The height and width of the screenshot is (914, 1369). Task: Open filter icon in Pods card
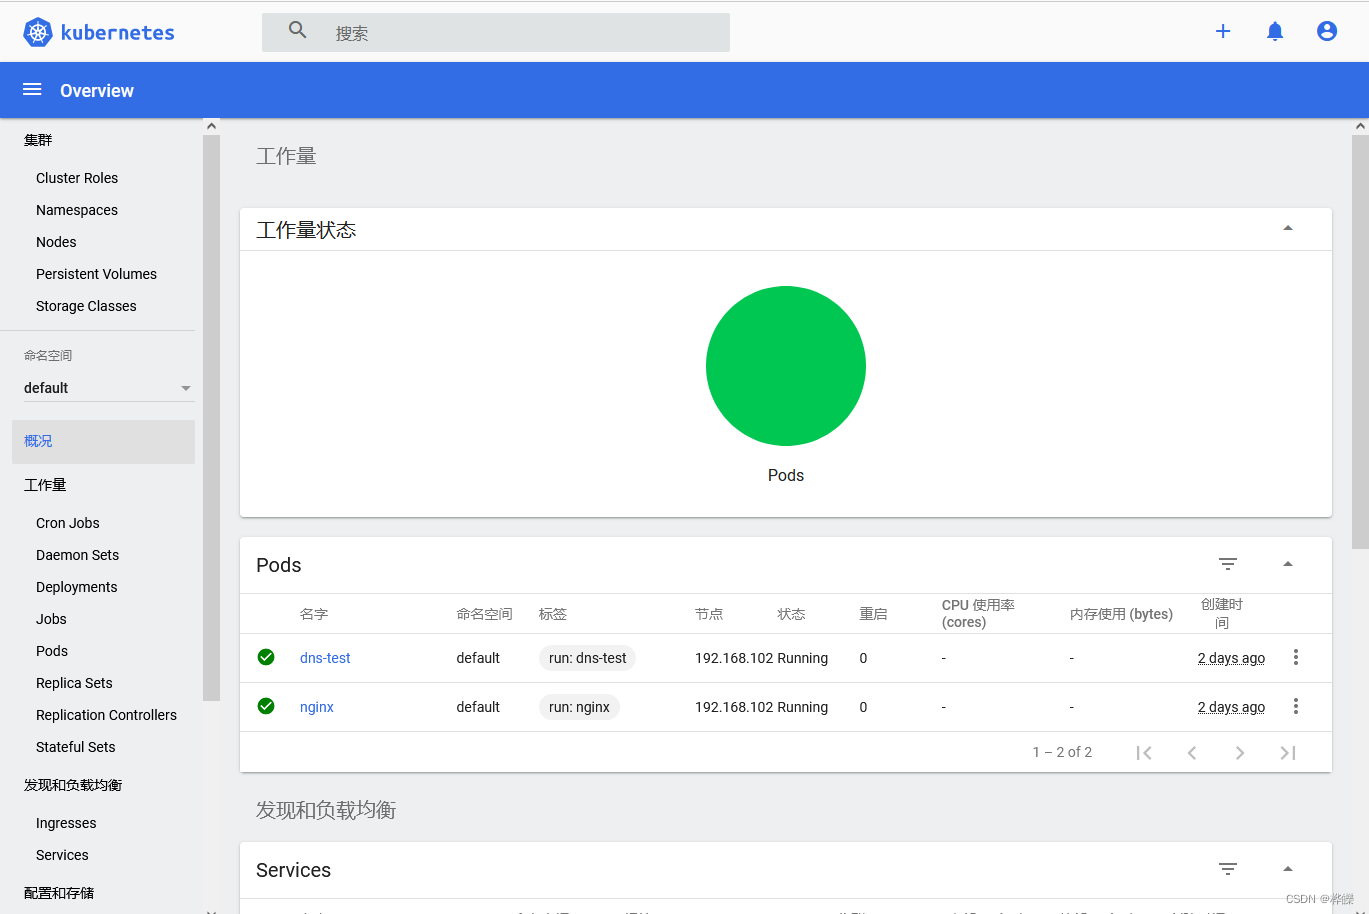(x=1228, y=564)
